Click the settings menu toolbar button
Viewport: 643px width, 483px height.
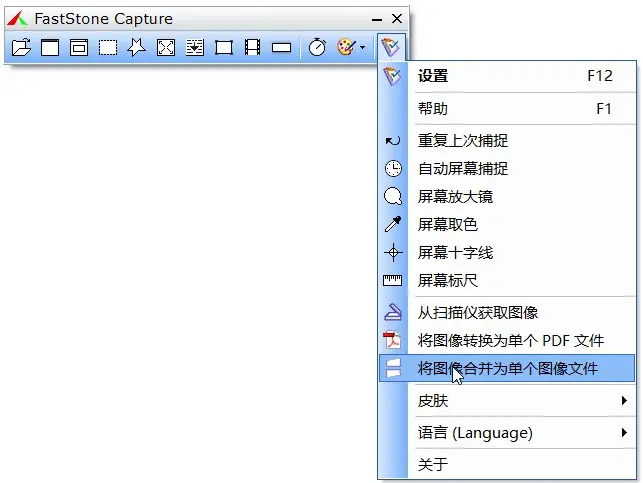point(390,48)
